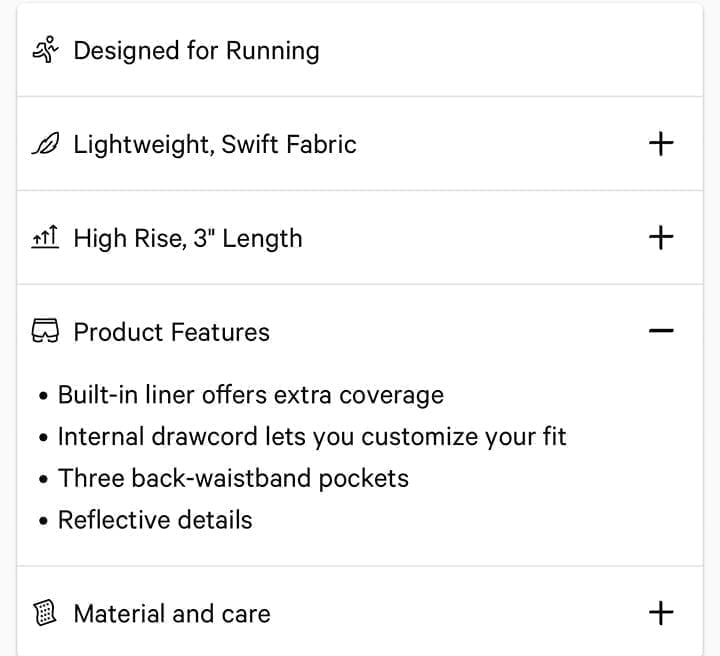The height and width of the screenshot is (656, 720).
Task: Collapse Product Features using minus sign
Action: [661, 331]
